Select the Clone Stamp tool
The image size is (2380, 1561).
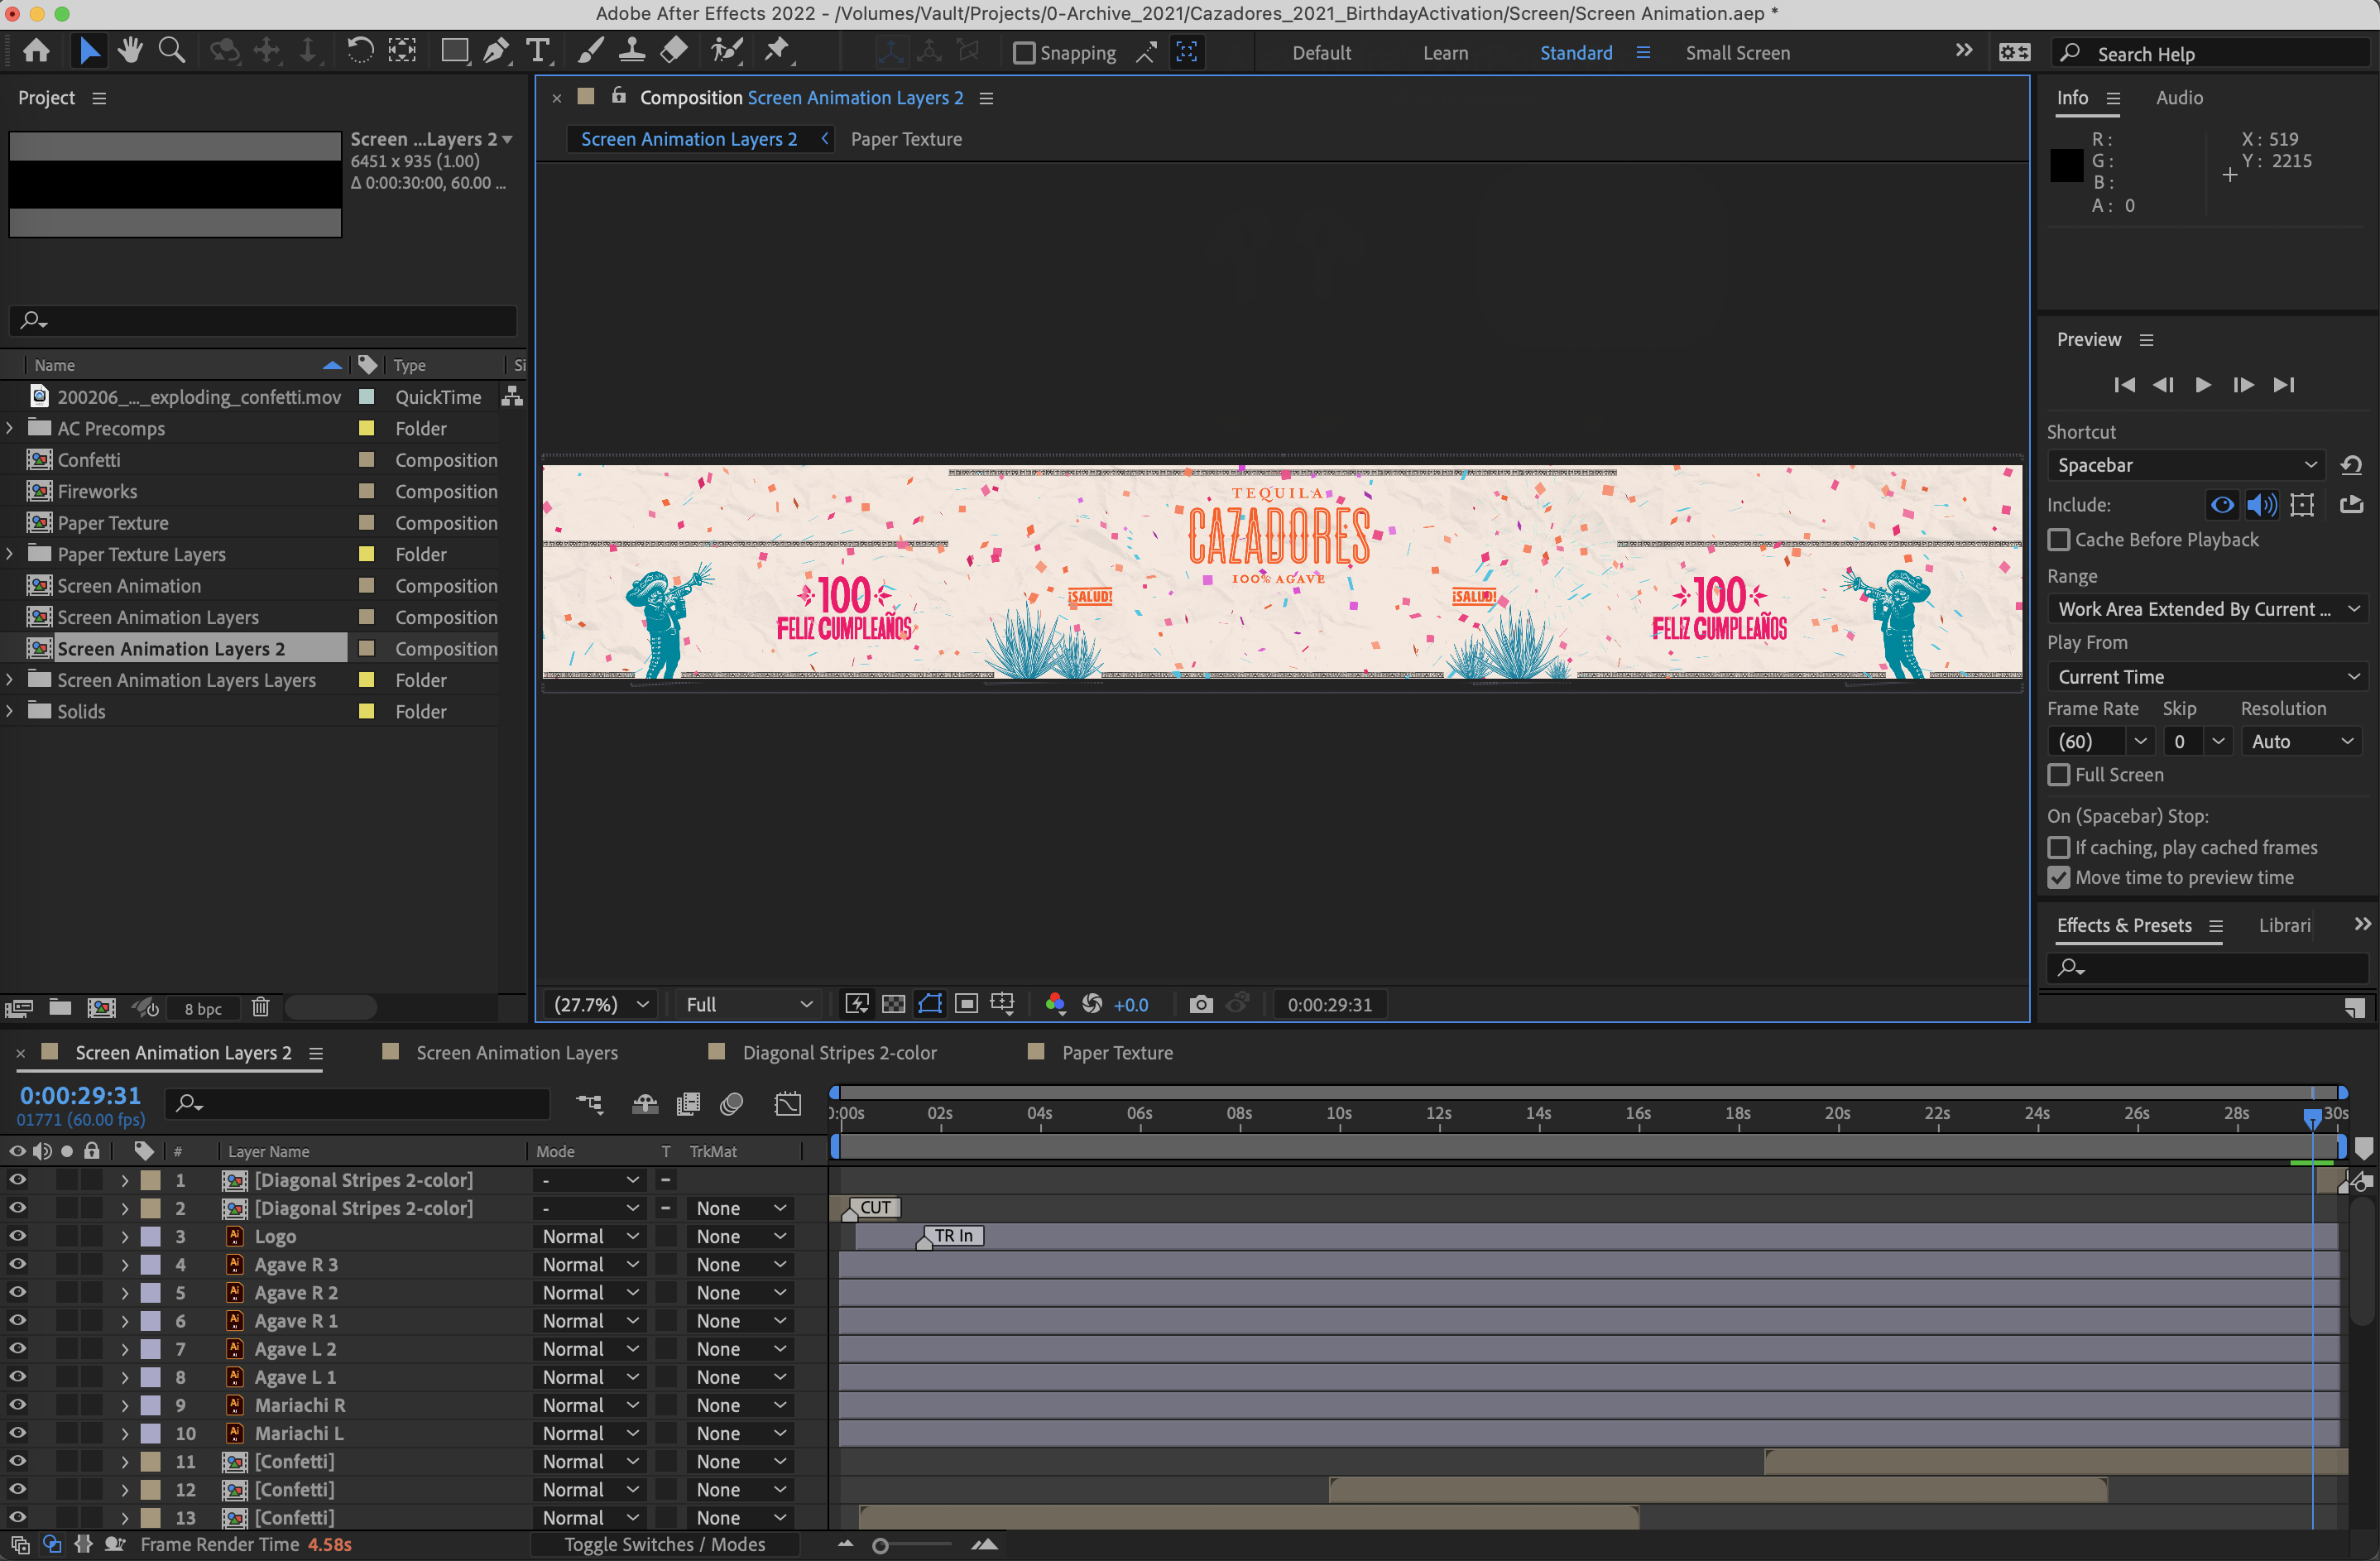coord(631,51)
